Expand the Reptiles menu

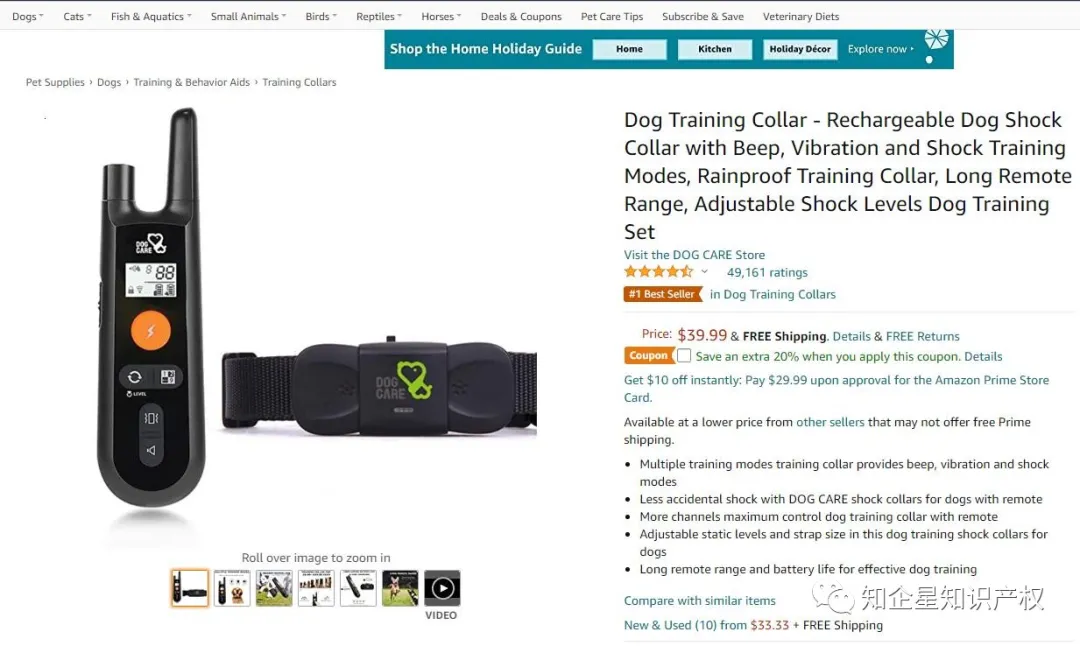coord(379,17)
